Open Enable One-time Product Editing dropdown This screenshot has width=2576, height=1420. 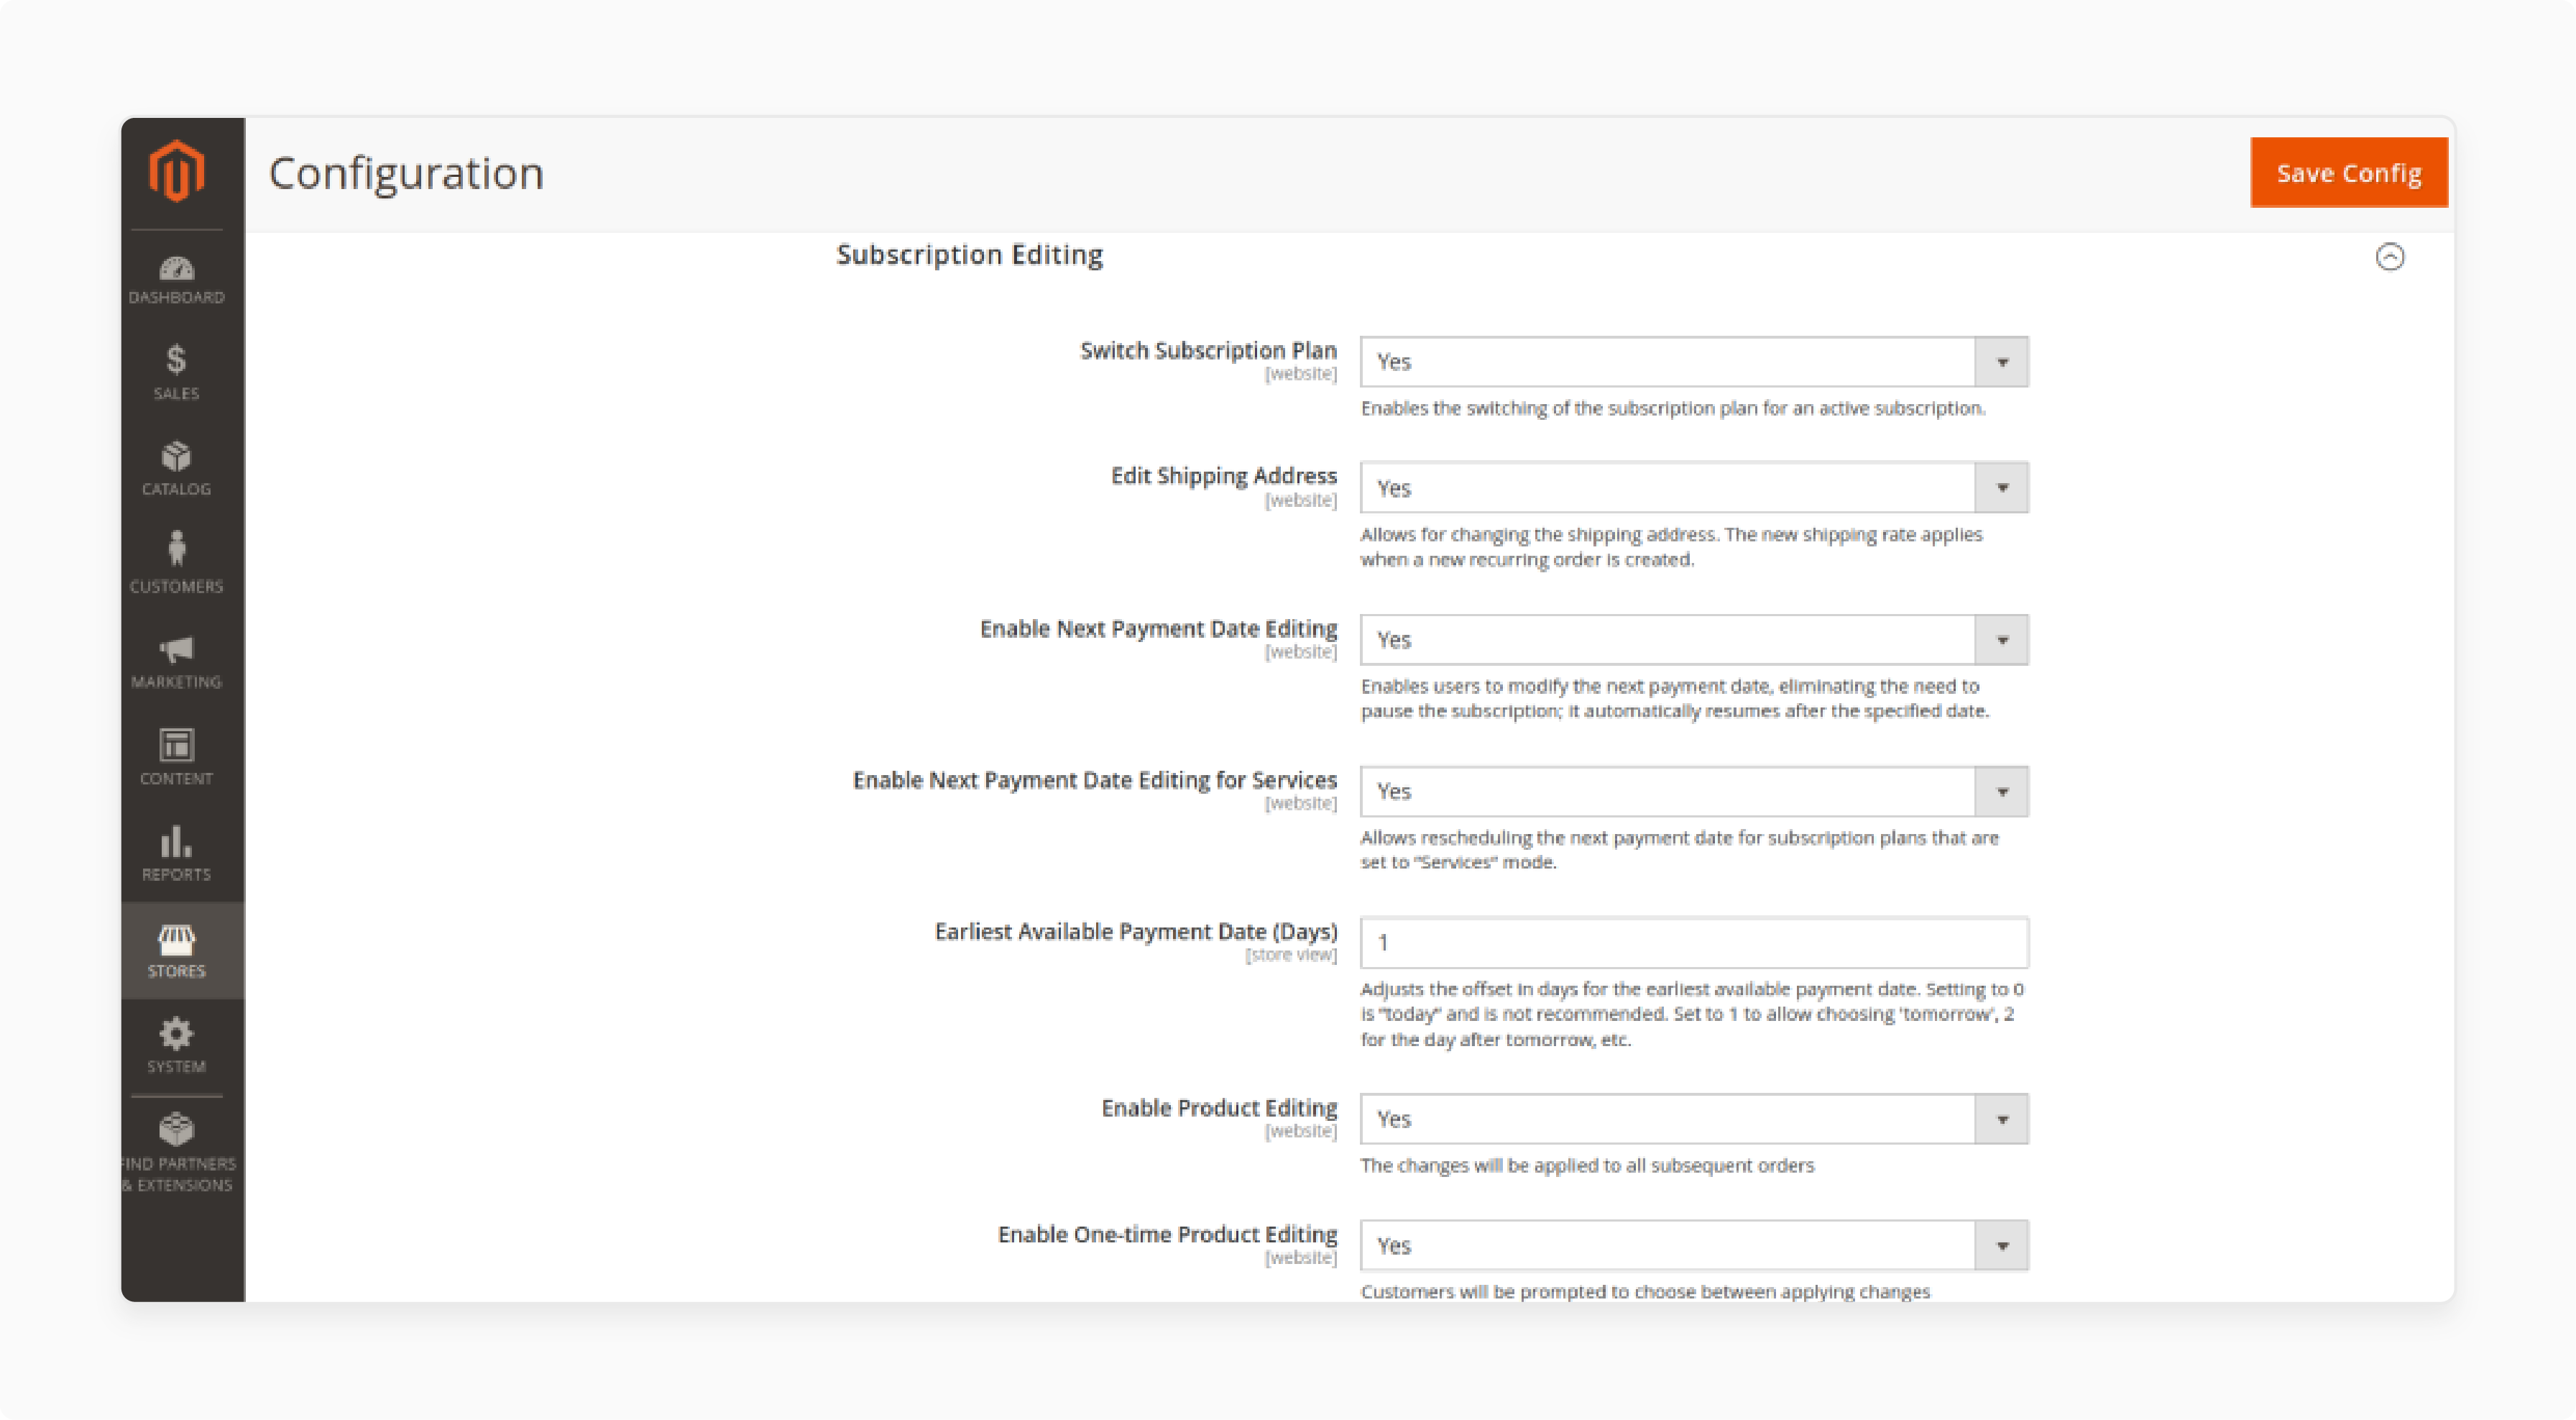click(1694, 1246)
